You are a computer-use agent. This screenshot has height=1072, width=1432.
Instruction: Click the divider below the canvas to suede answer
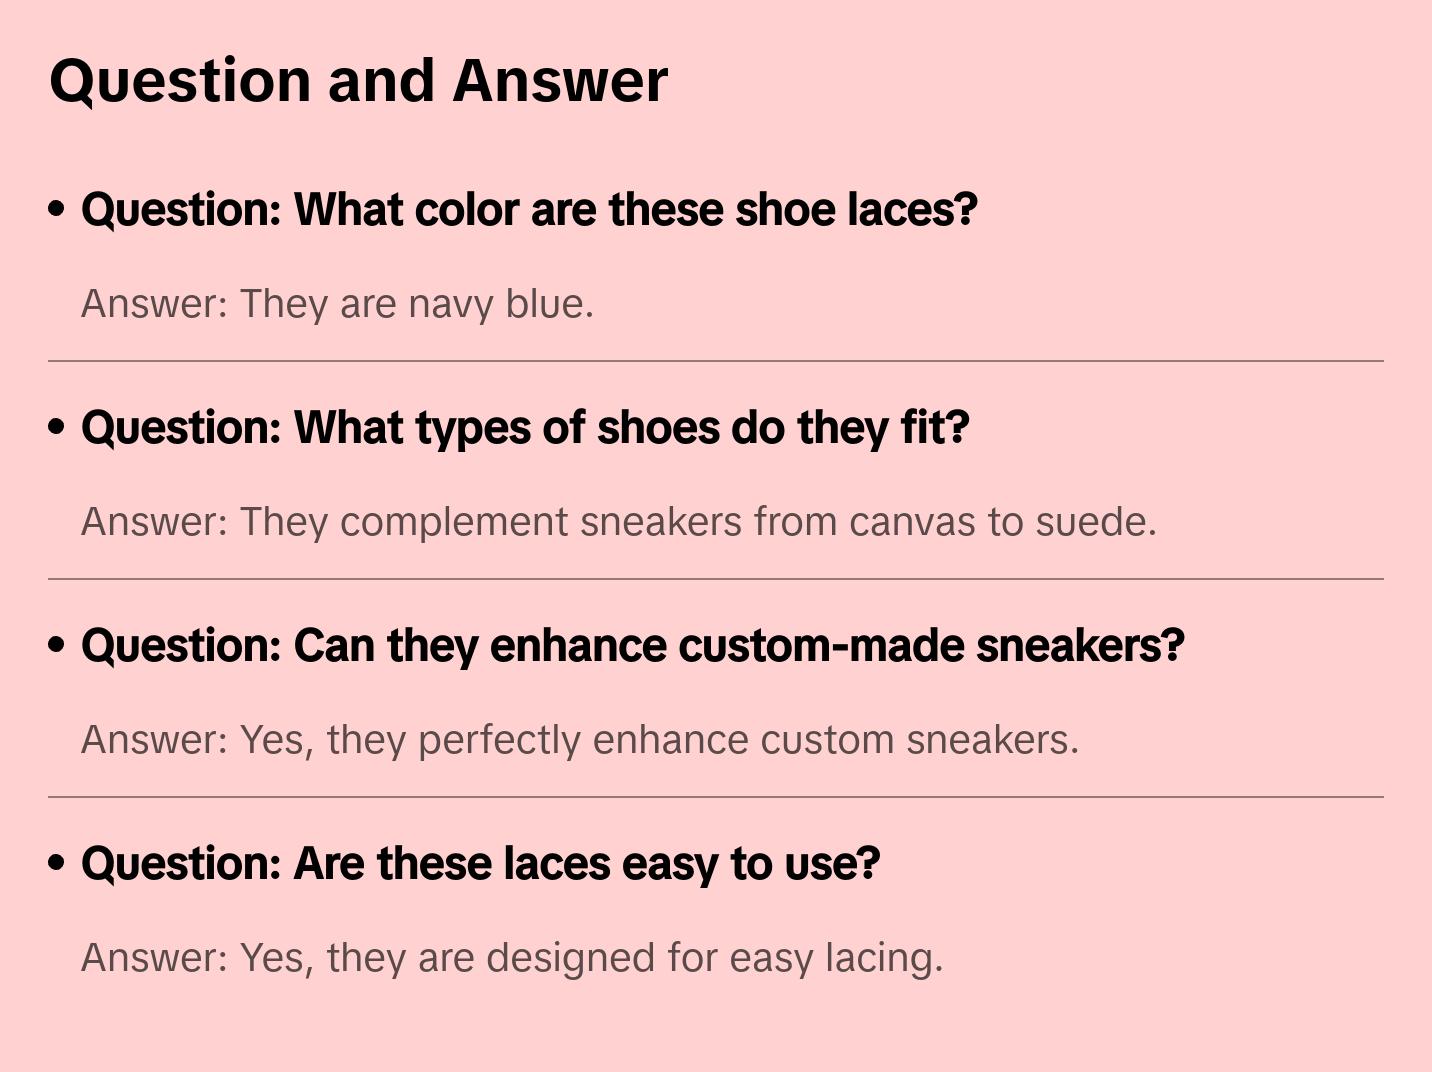(716, 579)
